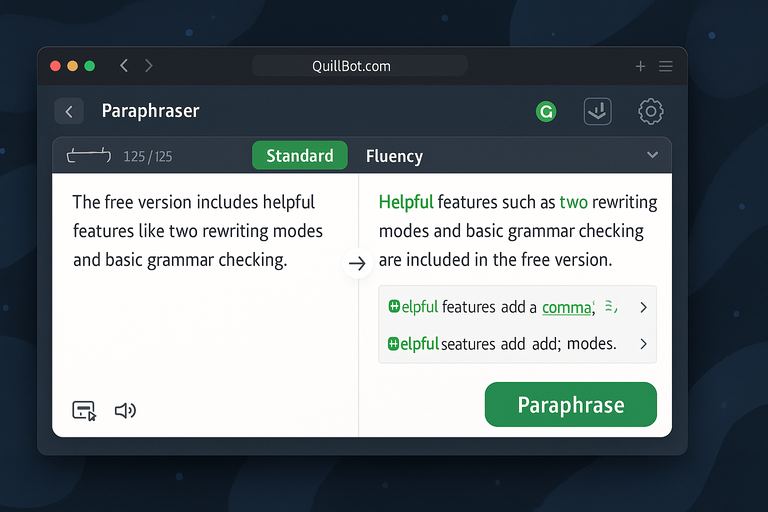Go back in browser history
This screenshot has width=768, height=512.
tap(124, 66)
